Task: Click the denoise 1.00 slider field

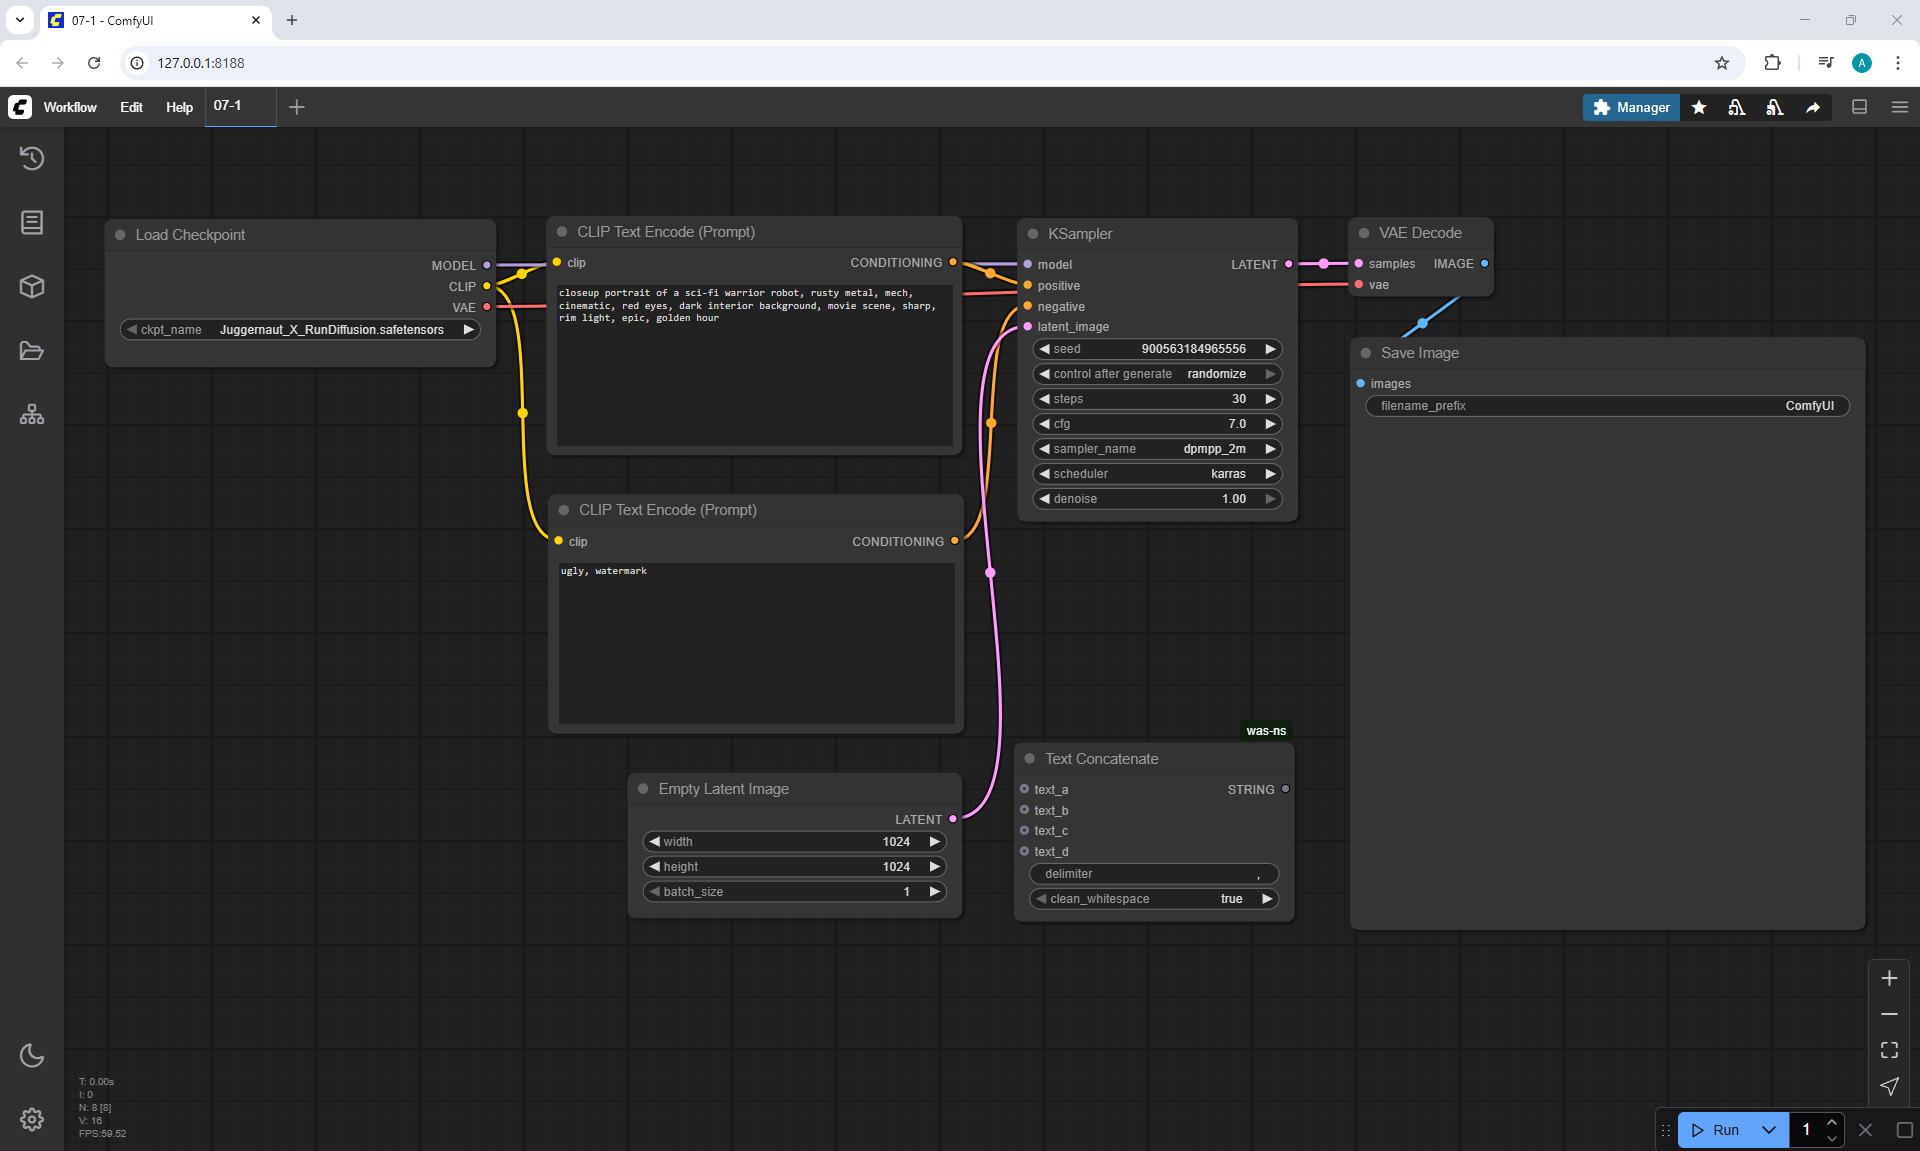Action: coord(1157,499)
